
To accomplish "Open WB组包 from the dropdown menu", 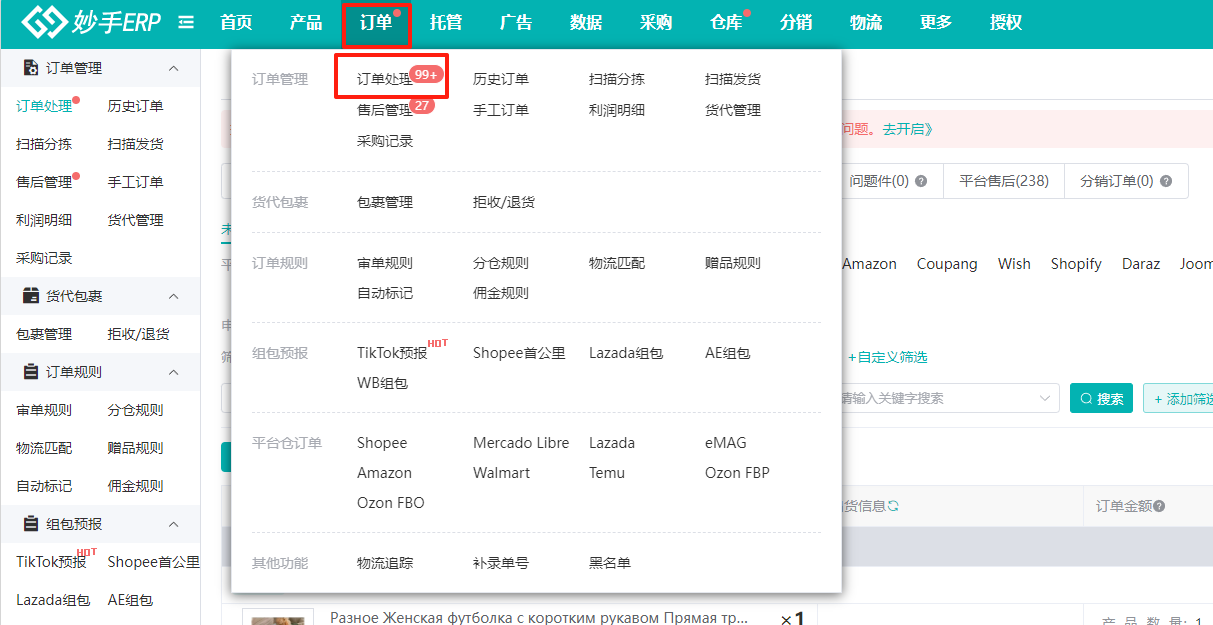I will [x=382, y=383].
